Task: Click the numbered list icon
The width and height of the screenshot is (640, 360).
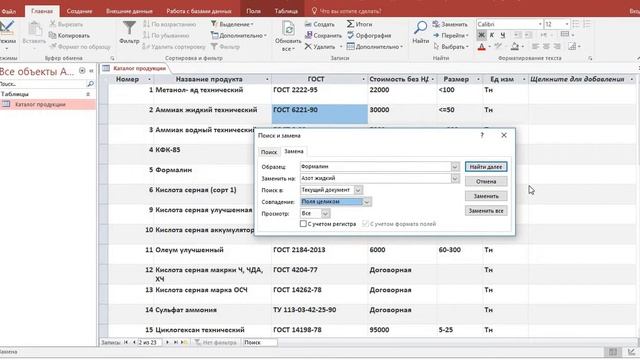Action: point(587,24)
